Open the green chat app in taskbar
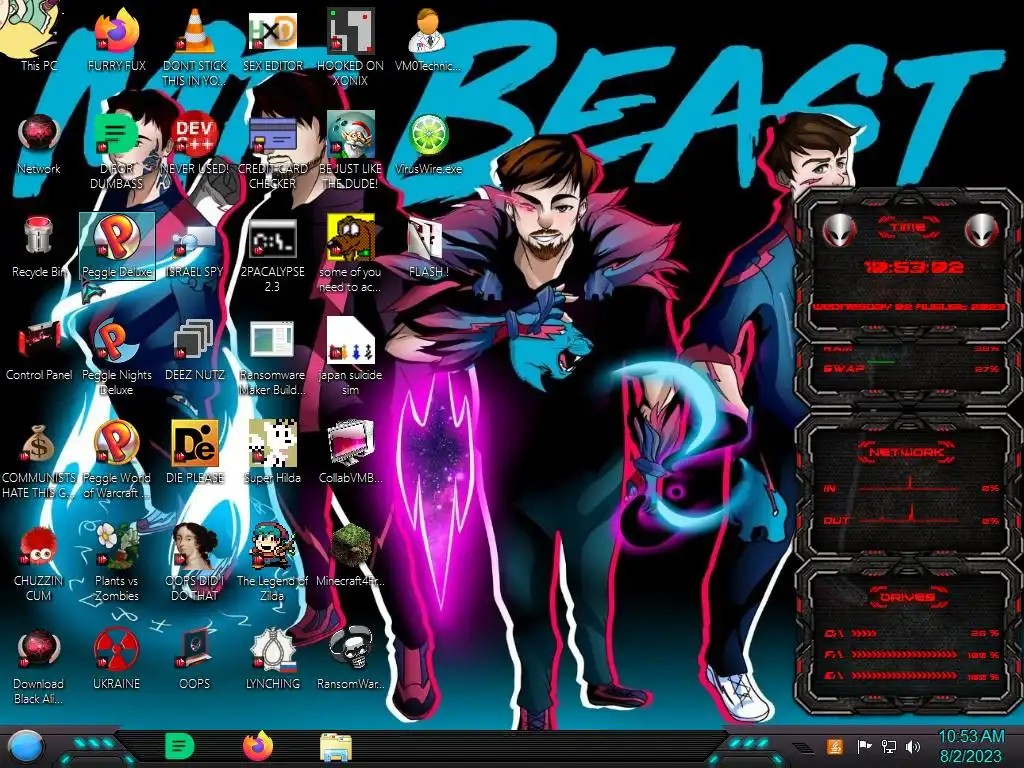 coord(179,747)
